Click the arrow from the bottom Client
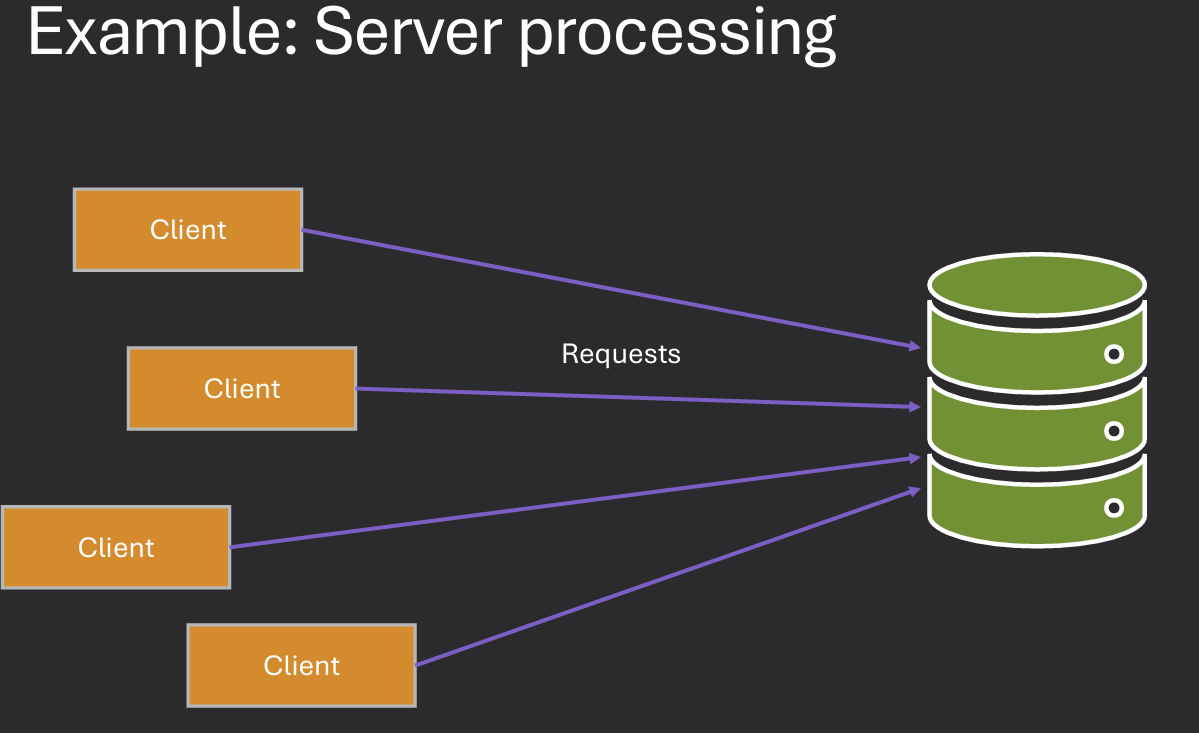Screen dimensions: 1199x733 pyautogui.click(x=670, y=577)
